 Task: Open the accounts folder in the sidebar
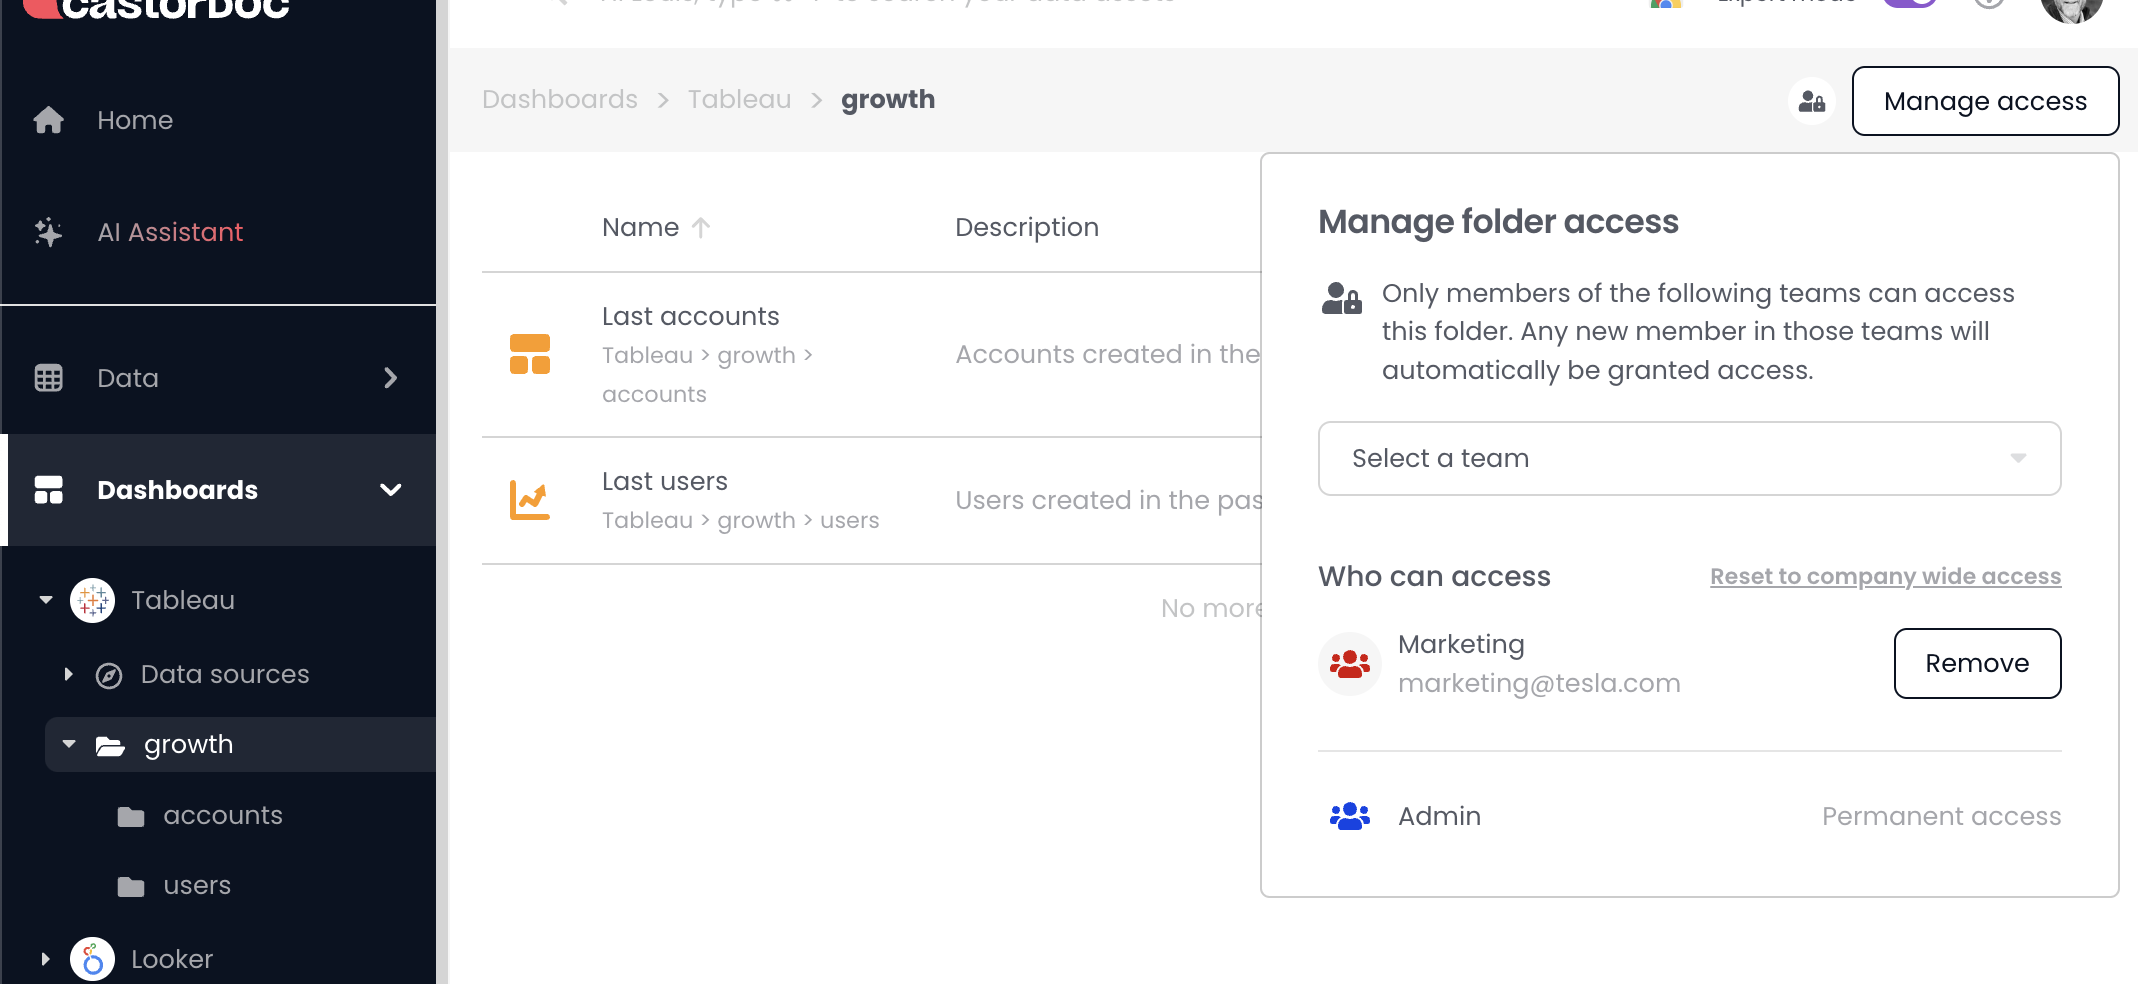[x=222, y=816]
